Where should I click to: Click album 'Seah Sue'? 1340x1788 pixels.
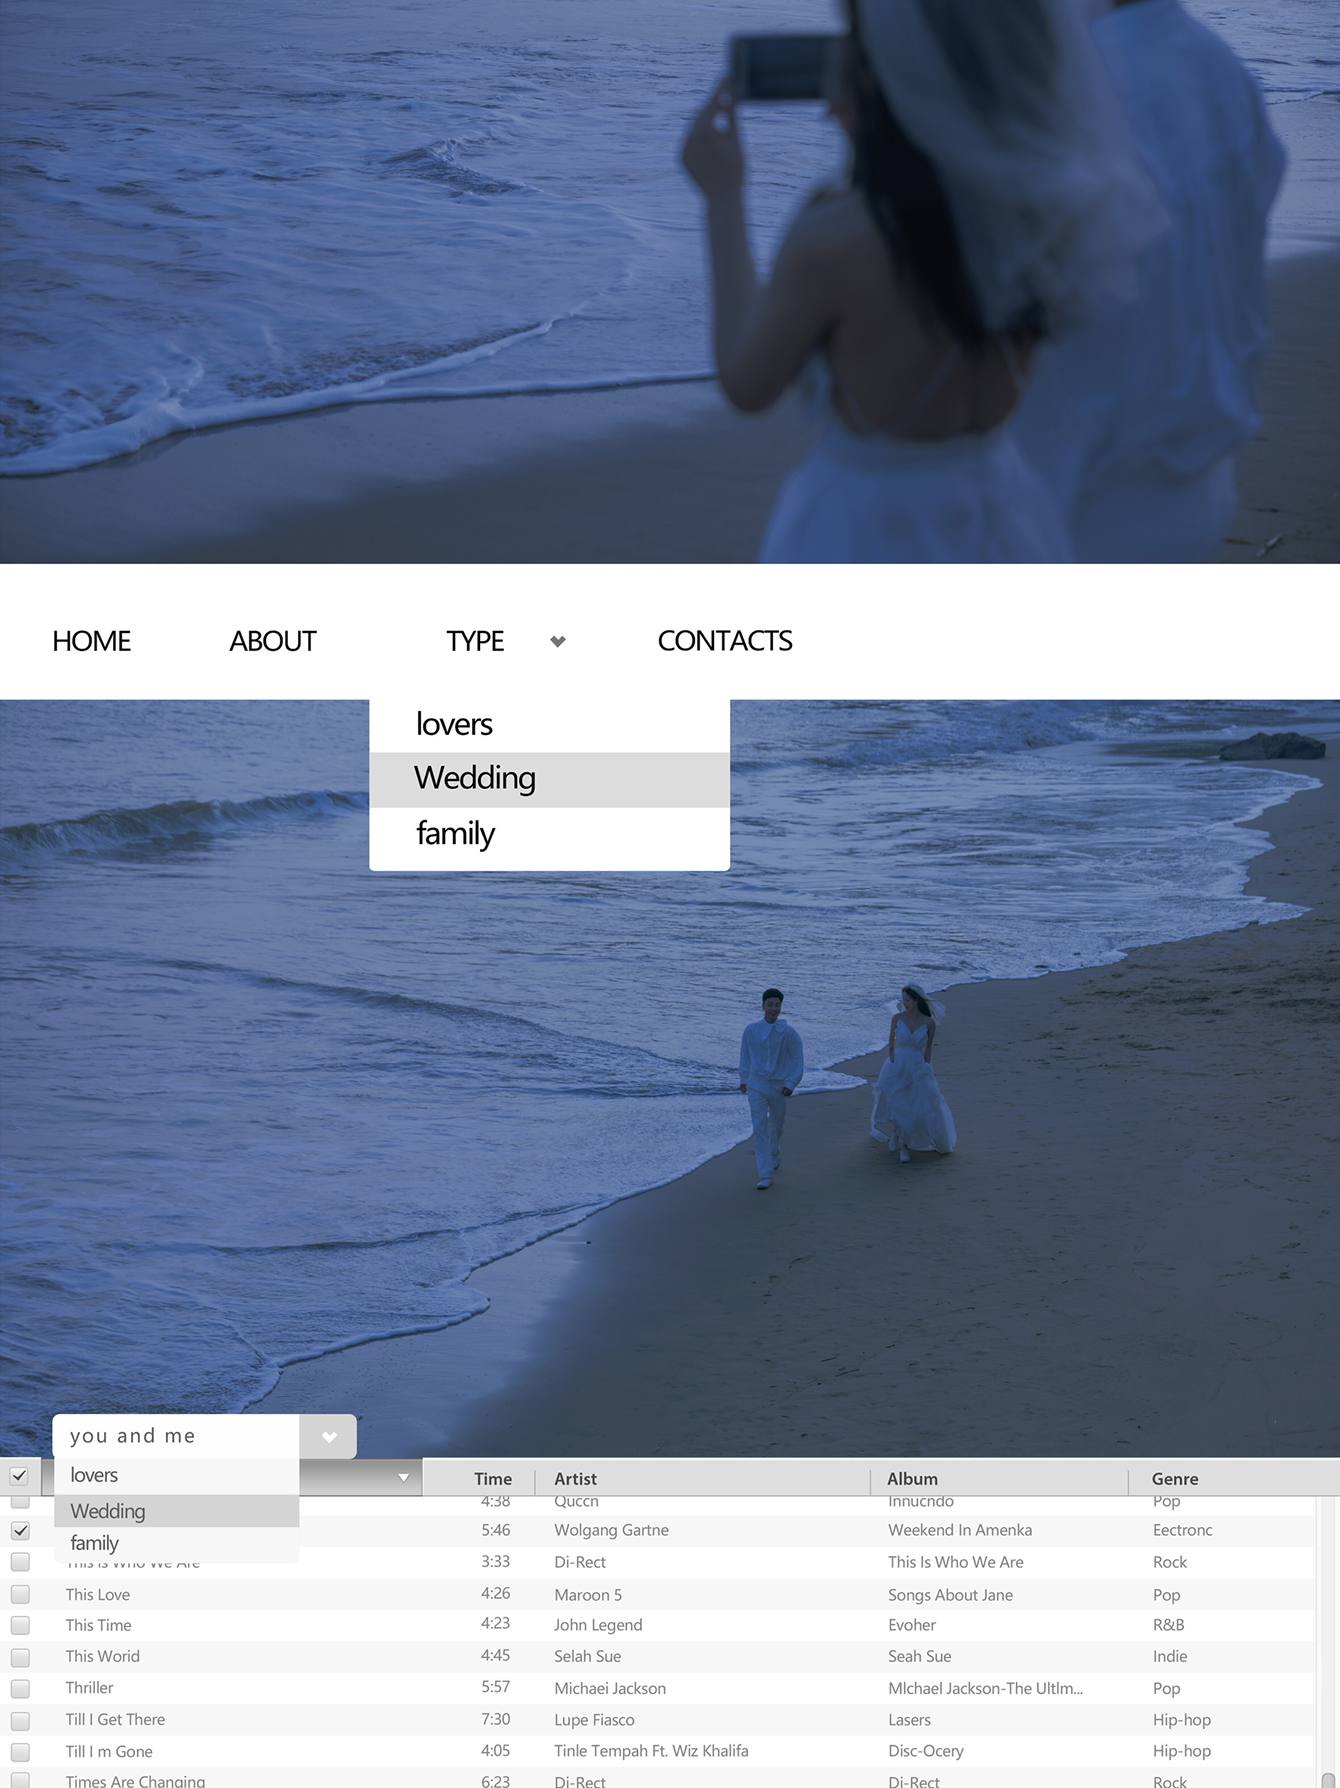[919, 1656]
